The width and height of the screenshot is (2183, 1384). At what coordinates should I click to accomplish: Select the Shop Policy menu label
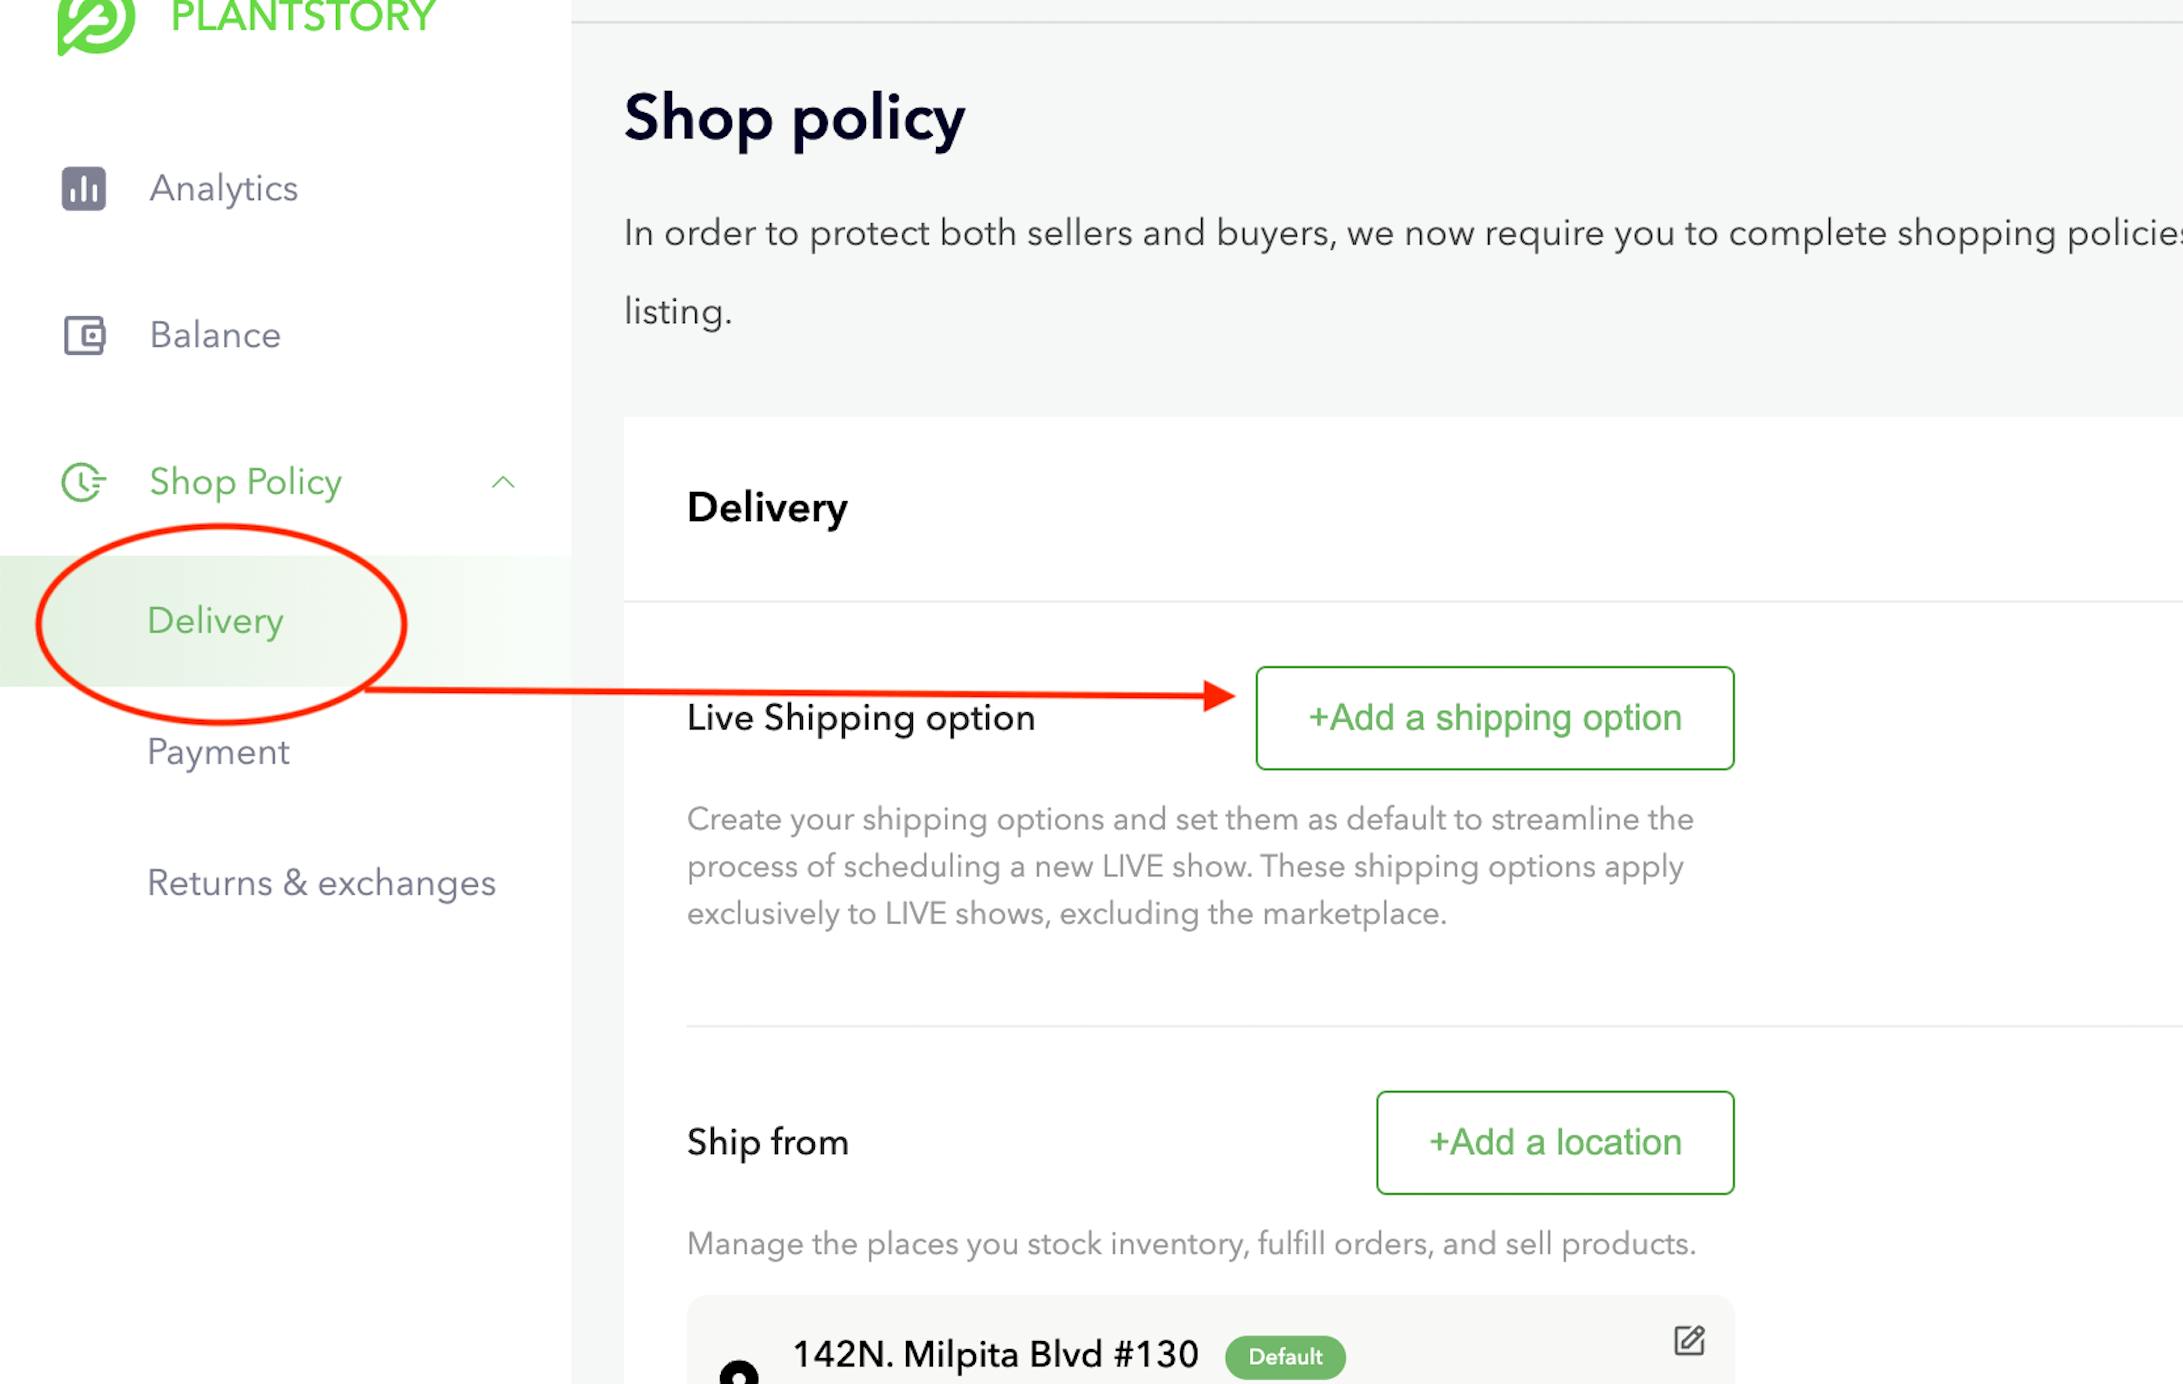245,482
